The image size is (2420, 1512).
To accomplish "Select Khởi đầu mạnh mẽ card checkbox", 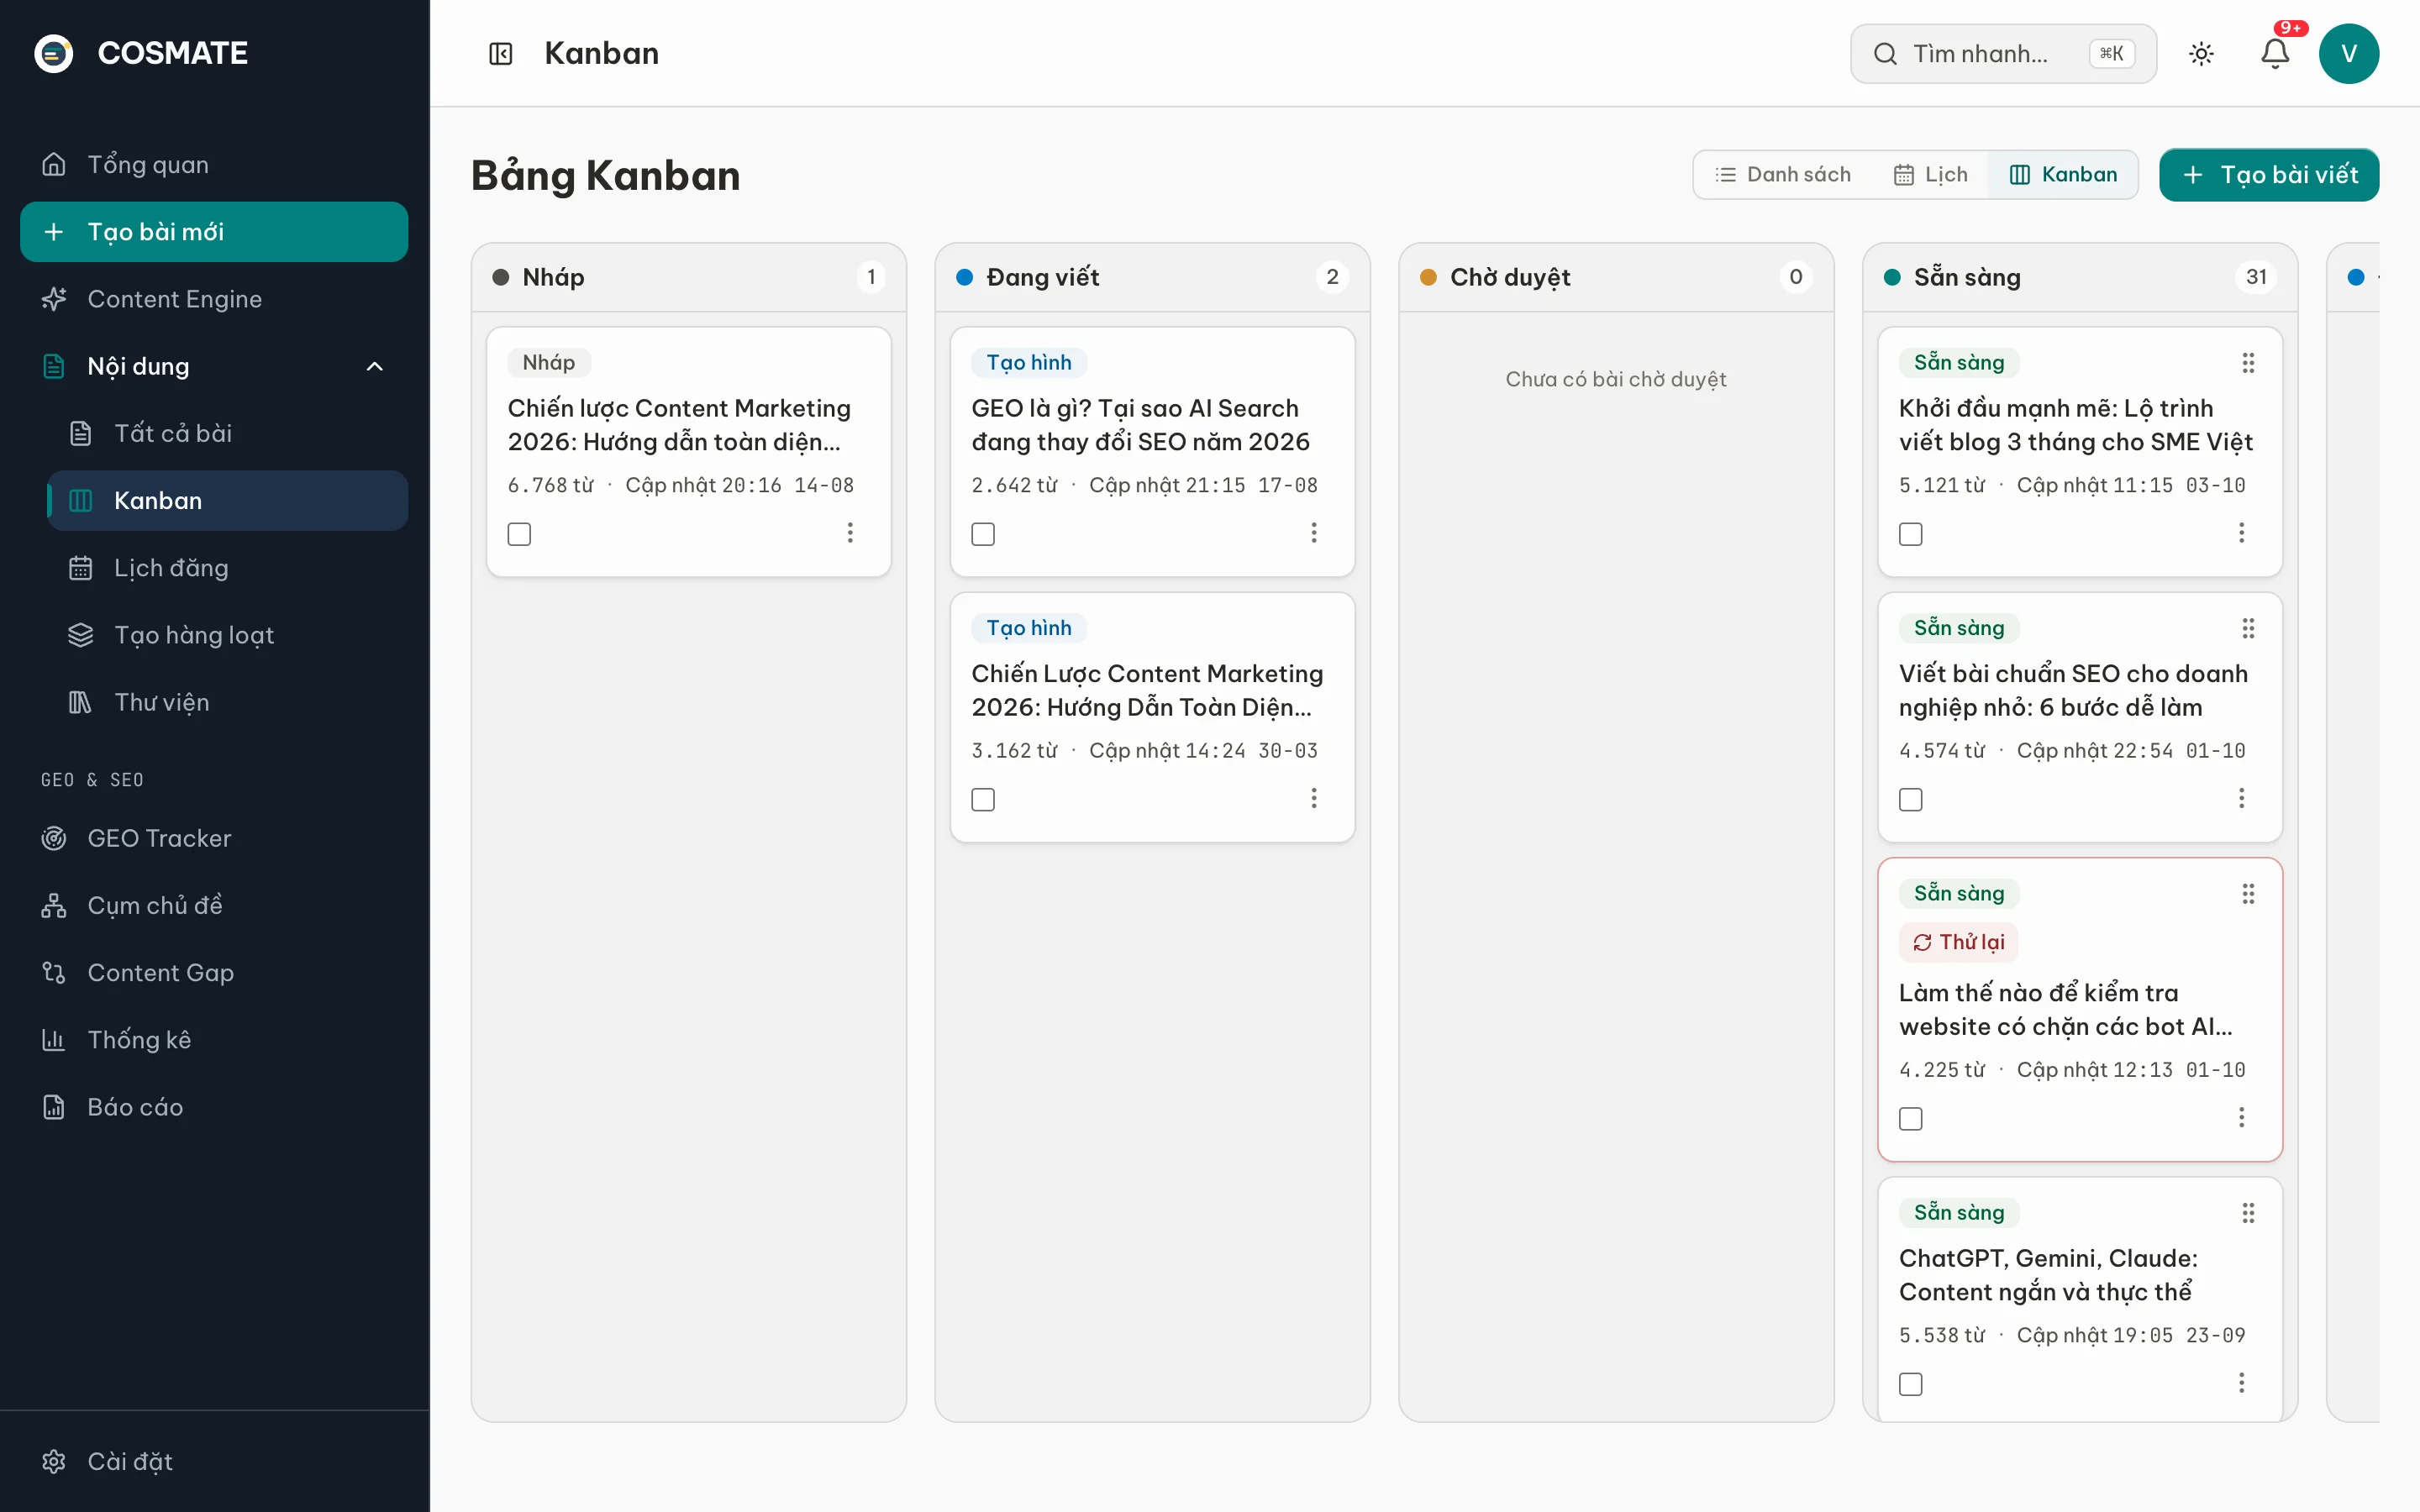I will [1911, 534].
